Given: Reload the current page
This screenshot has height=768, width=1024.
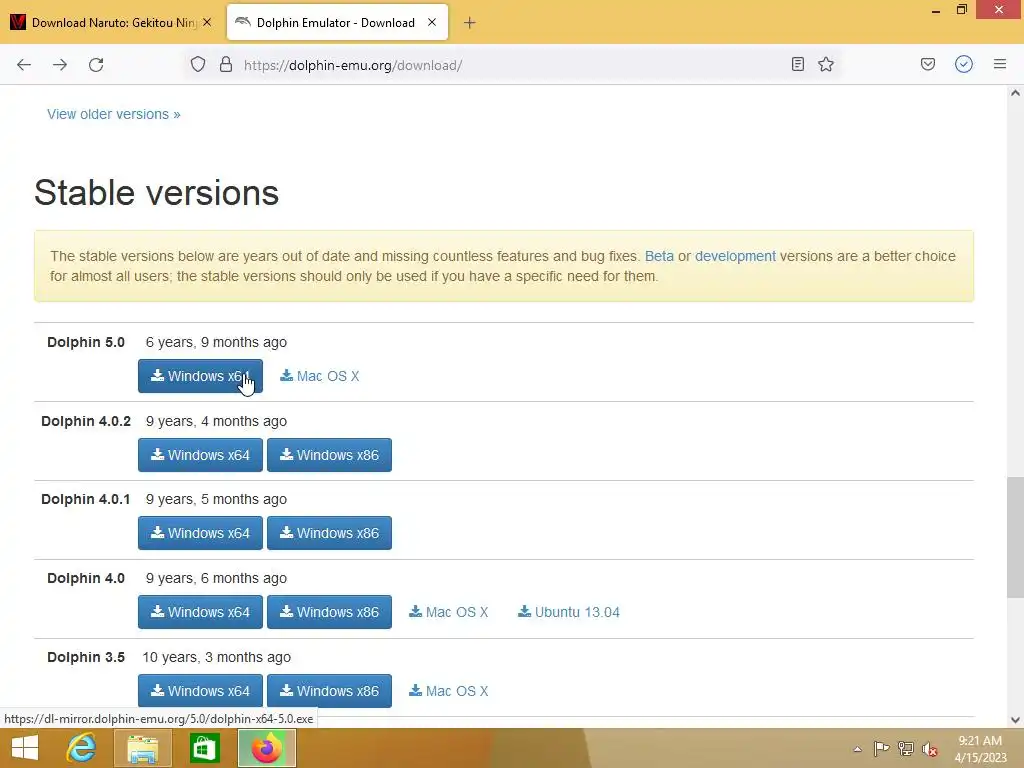Looking at the screenshot, I should click(x=96, y=65).
